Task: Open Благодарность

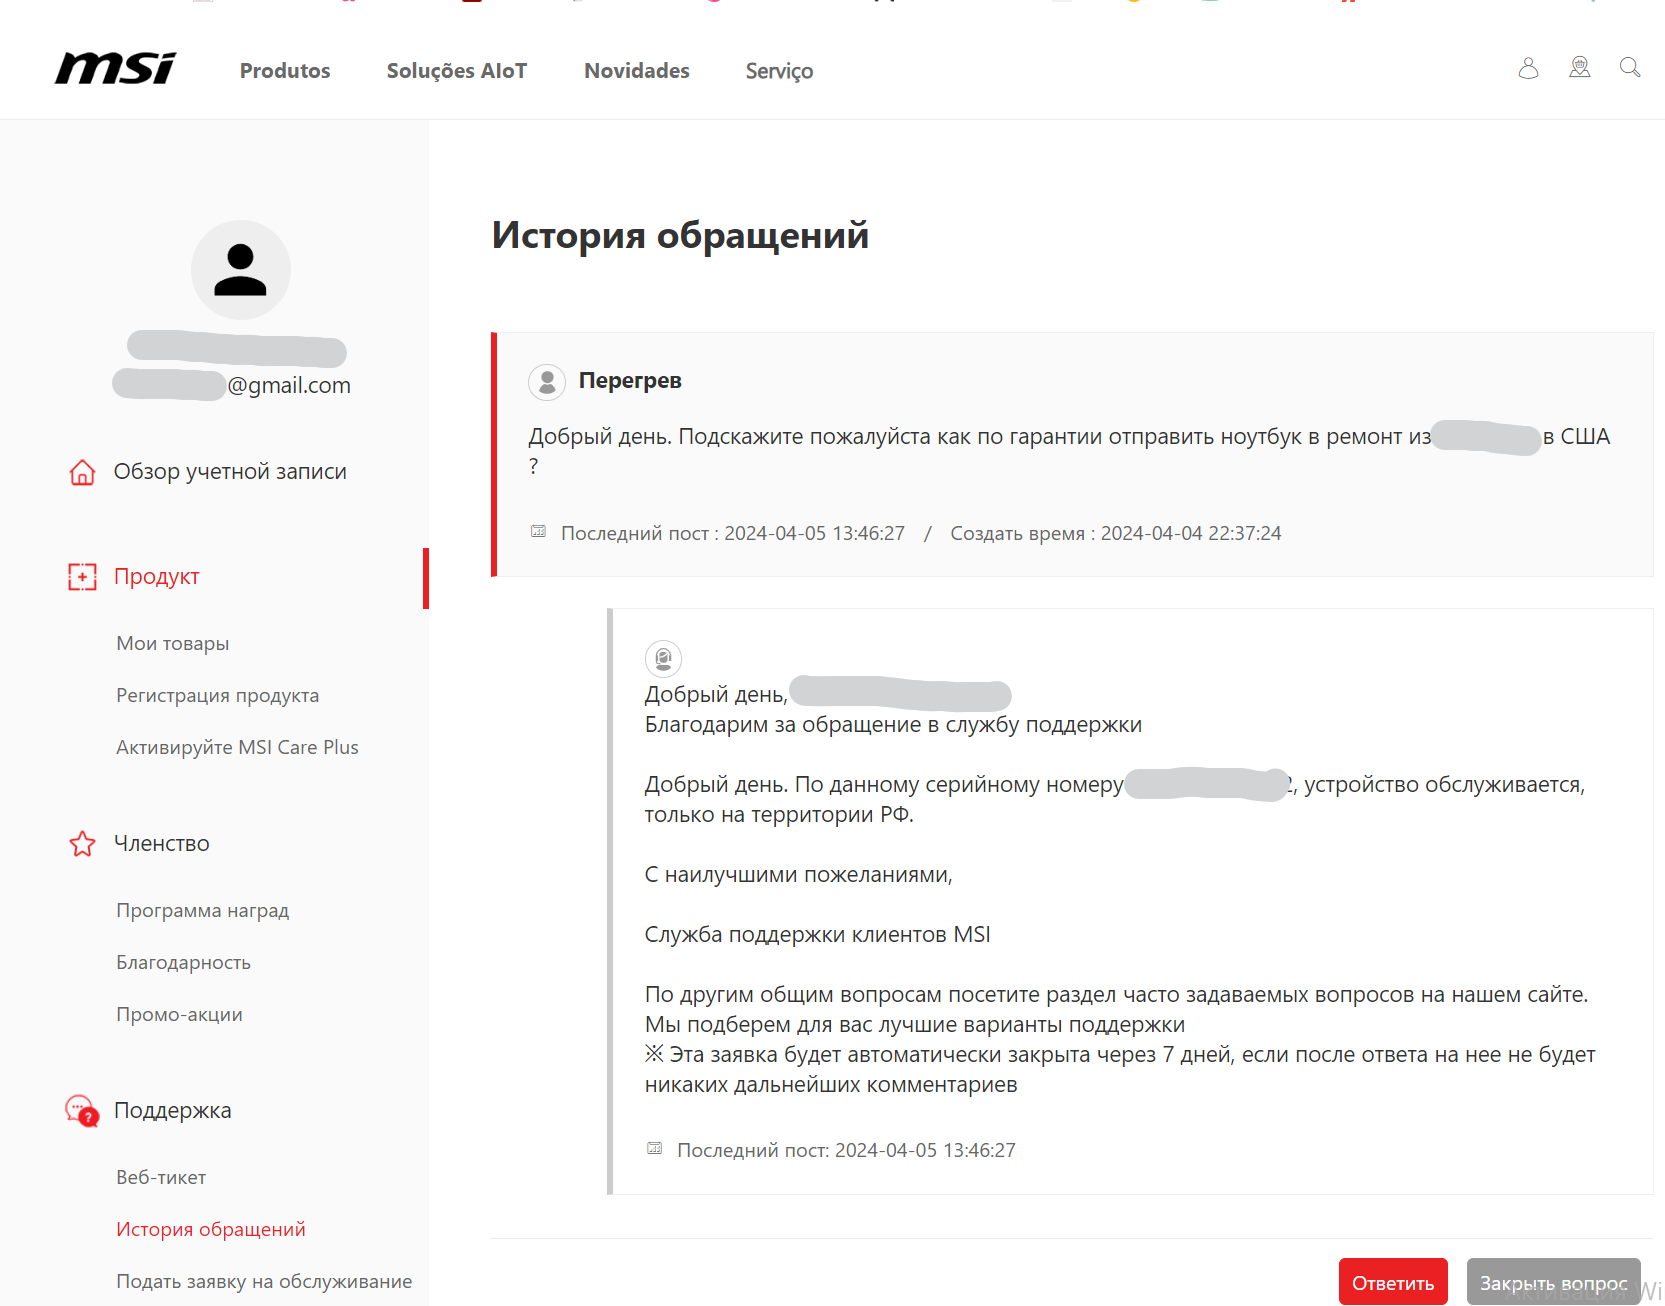Action: tap(183, 963)
